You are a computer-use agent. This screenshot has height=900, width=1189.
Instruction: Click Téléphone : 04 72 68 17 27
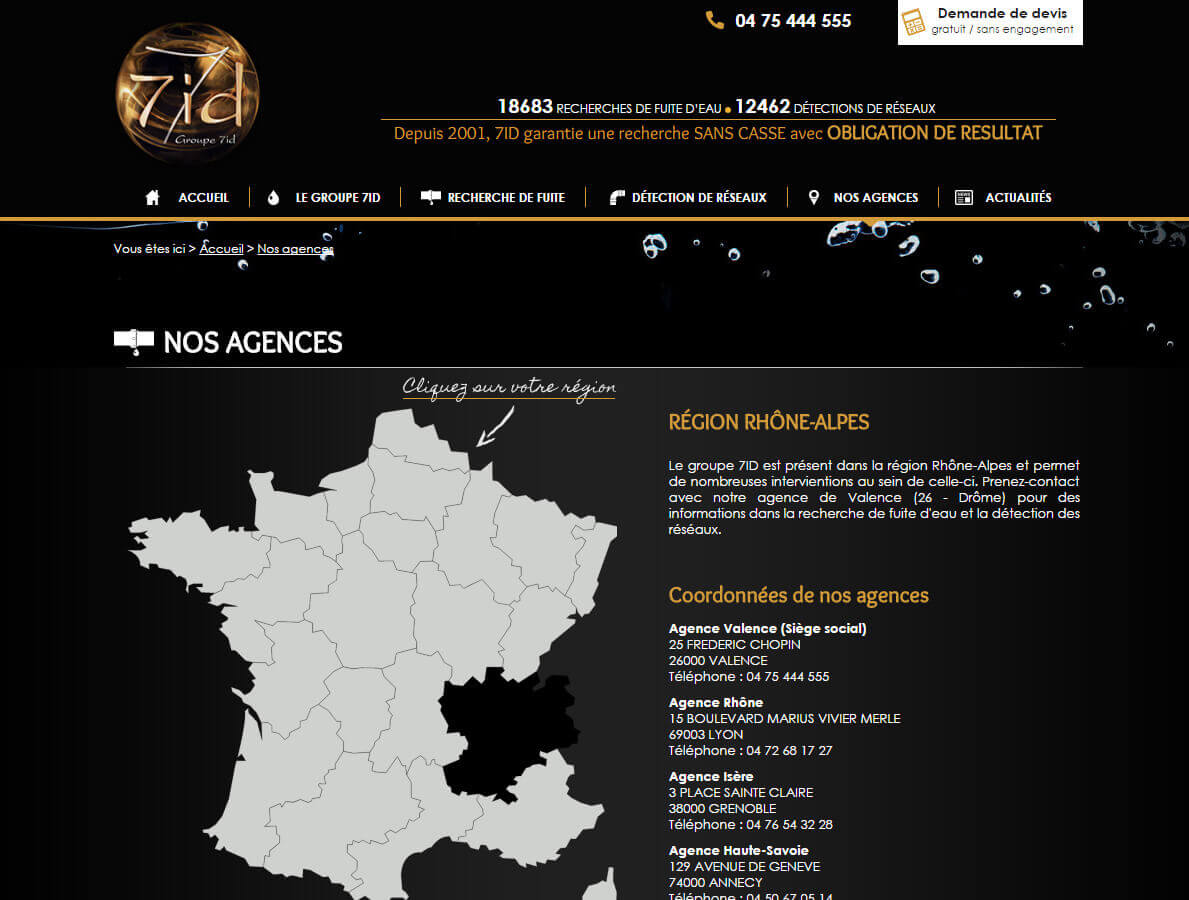tap(751, 751)
